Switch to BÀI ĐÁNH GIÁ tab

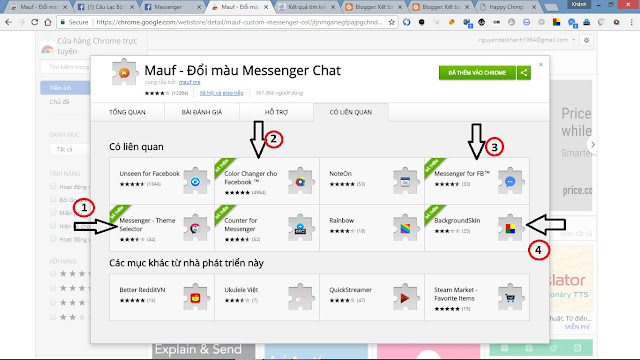[x=202, y=112]
